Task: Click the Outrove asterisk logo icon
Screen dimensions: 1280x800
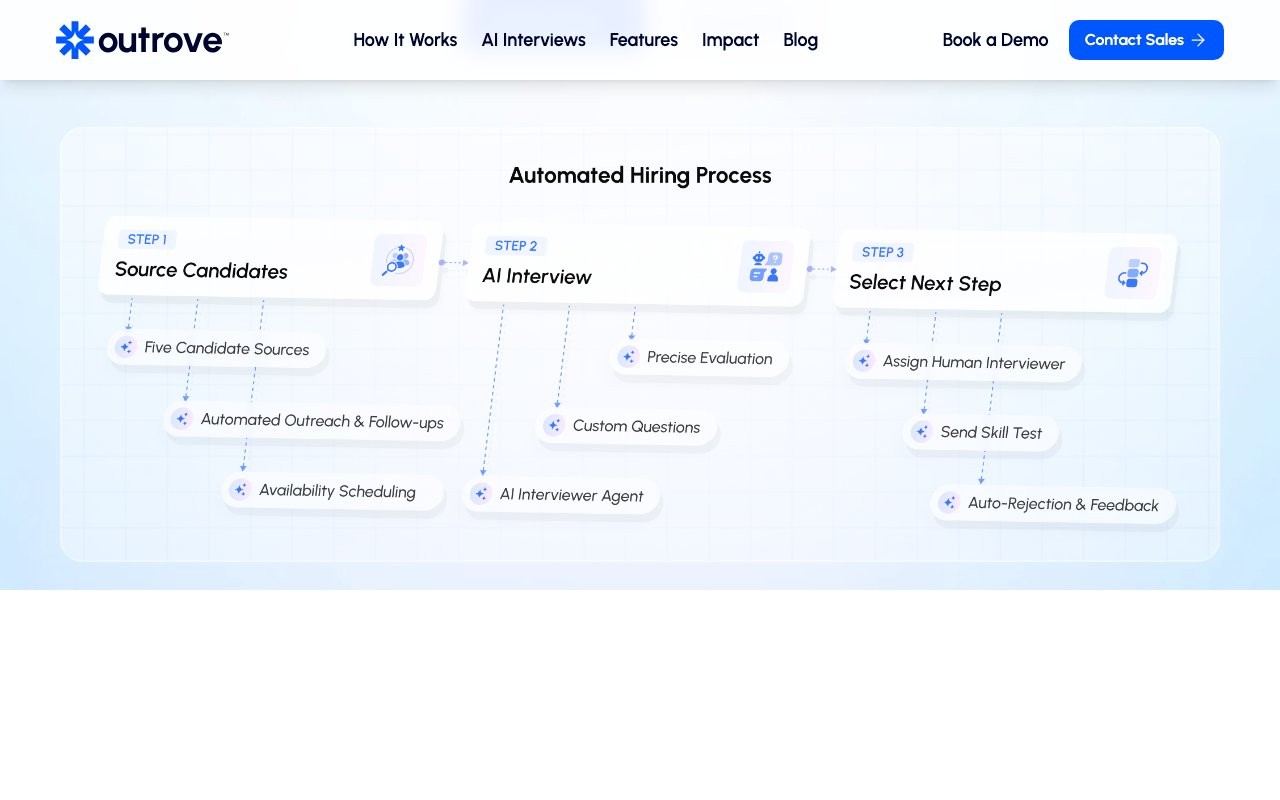Action: (x=75, y=40)
